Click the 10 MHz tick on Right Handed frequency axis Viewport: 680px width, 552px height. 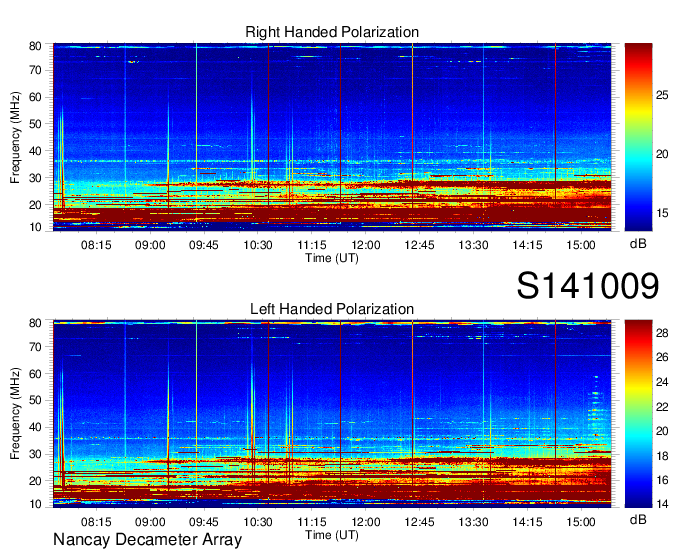point(35,227)
